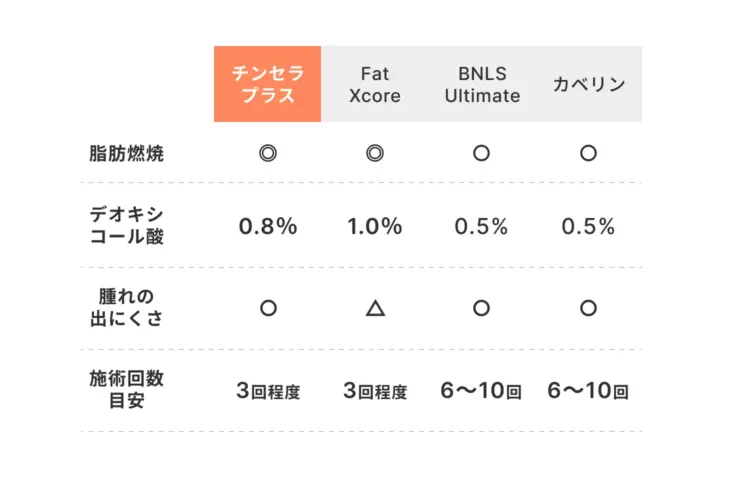Click the 脂肪燃焼 row label
750x478 pixels.
pyautogui.click(x=126, y=153)
